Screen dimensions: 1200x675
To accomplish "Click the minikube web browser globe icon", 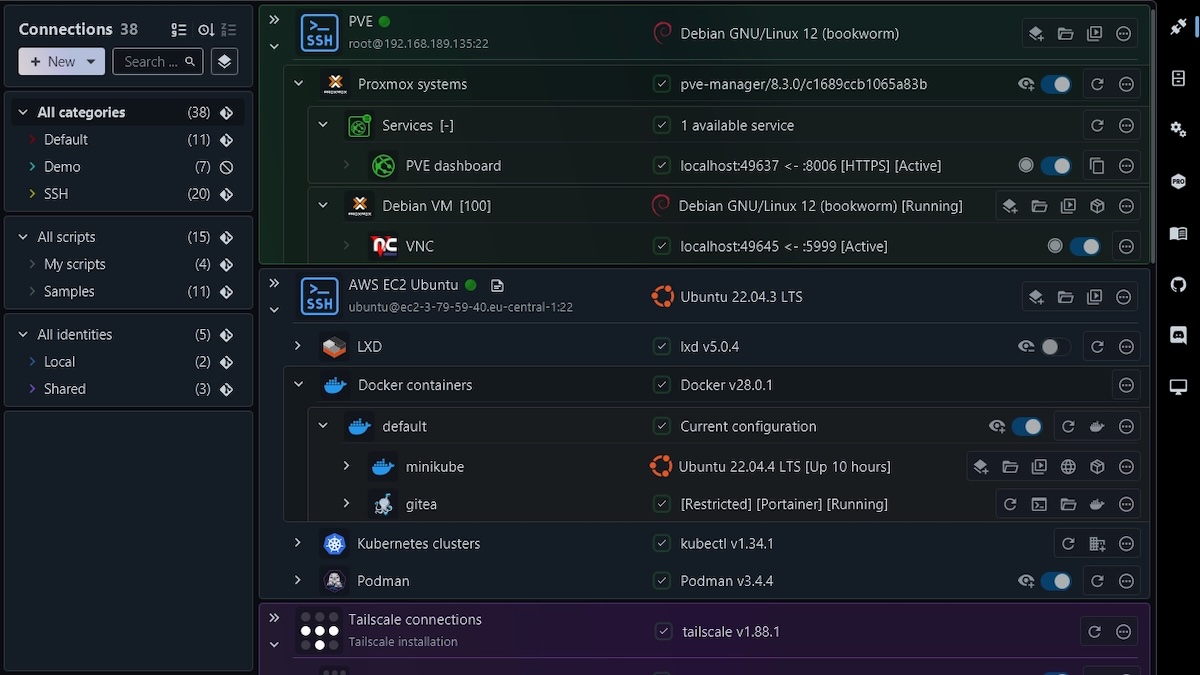I will [1068, 467].
